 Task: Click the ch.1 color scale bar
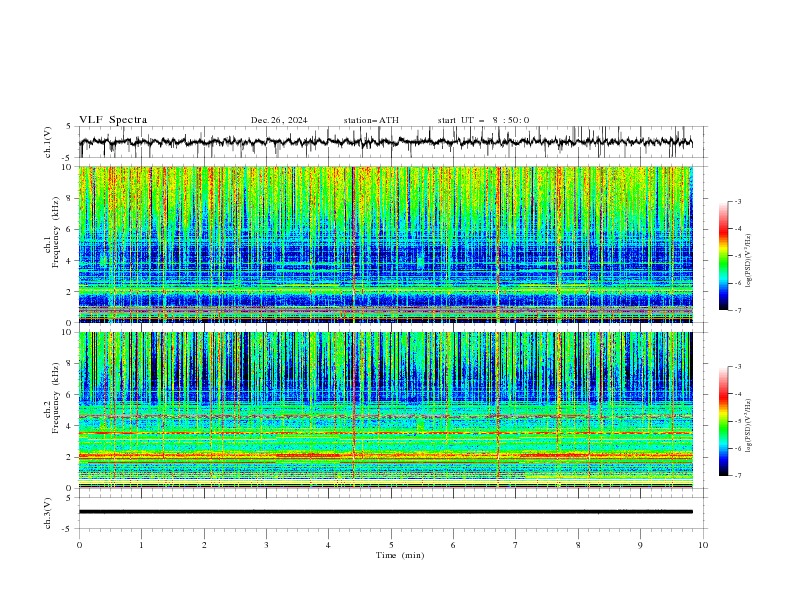pos(723,255)
